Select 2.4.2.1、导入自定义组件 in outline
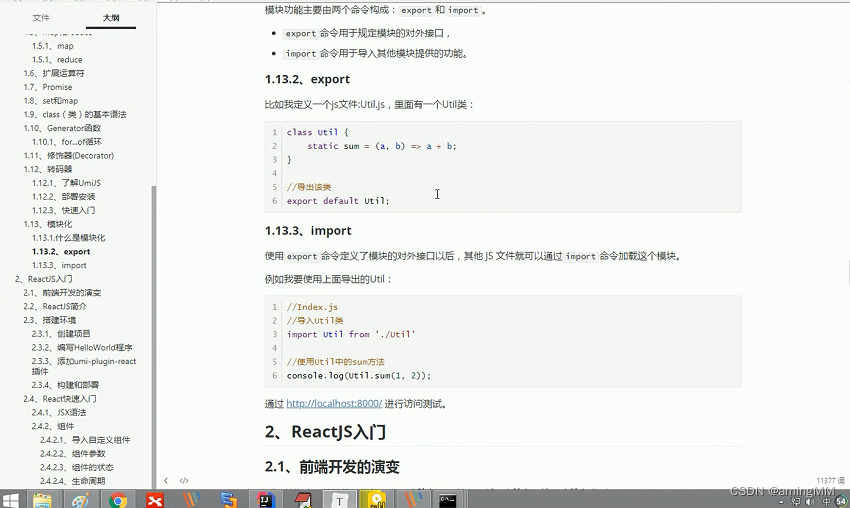This screenshot has width=850, height=508. pyautogui.click(x=85, y=440)
